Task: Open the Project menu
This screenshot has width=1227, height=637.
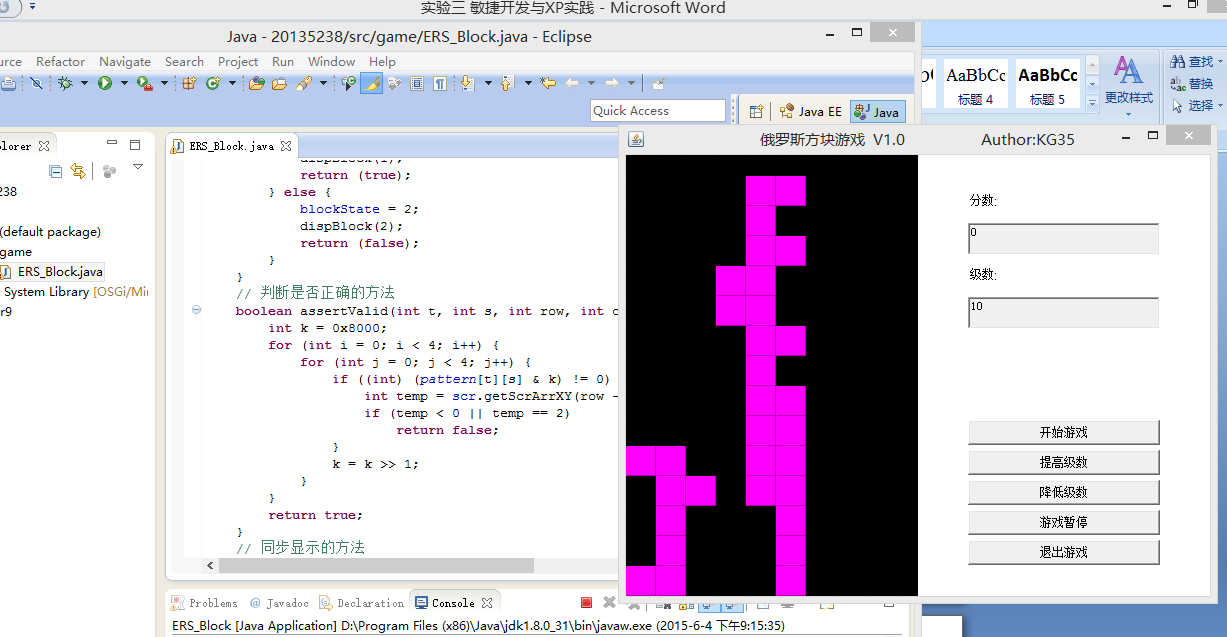Action: coord(238,62)
